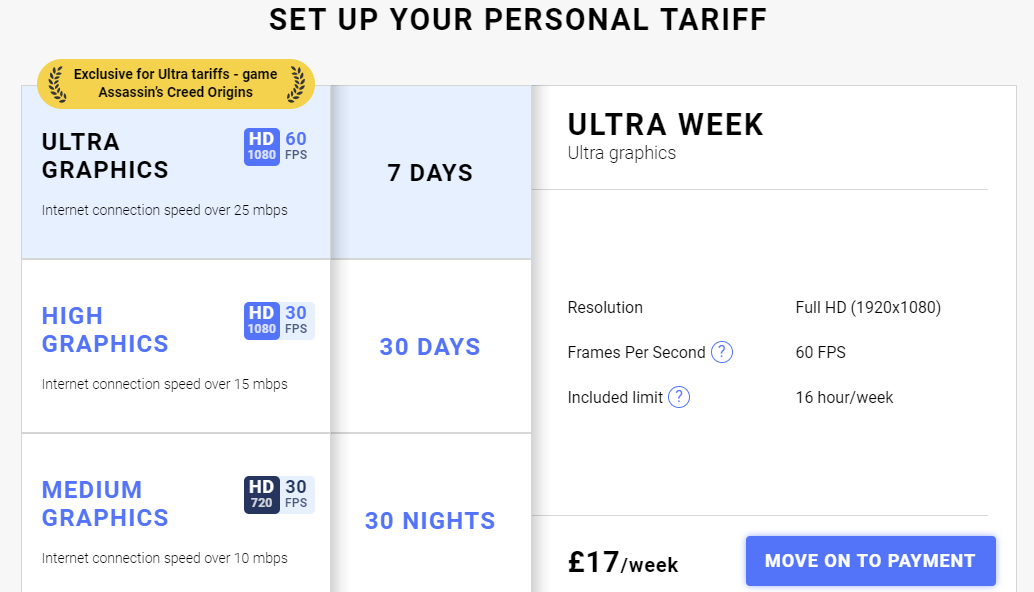Click the HD 1080 badge on High Graphics
Image resolution: width=1034 pixels, height=592 pixels.
[x=262, y=320]
